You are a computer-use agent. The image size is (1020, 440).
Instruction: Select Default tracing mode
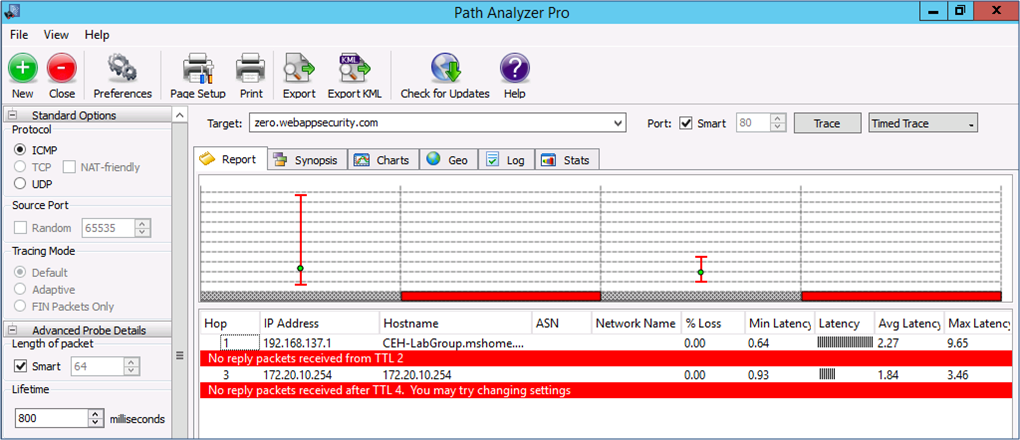click(x=20, y=273)
